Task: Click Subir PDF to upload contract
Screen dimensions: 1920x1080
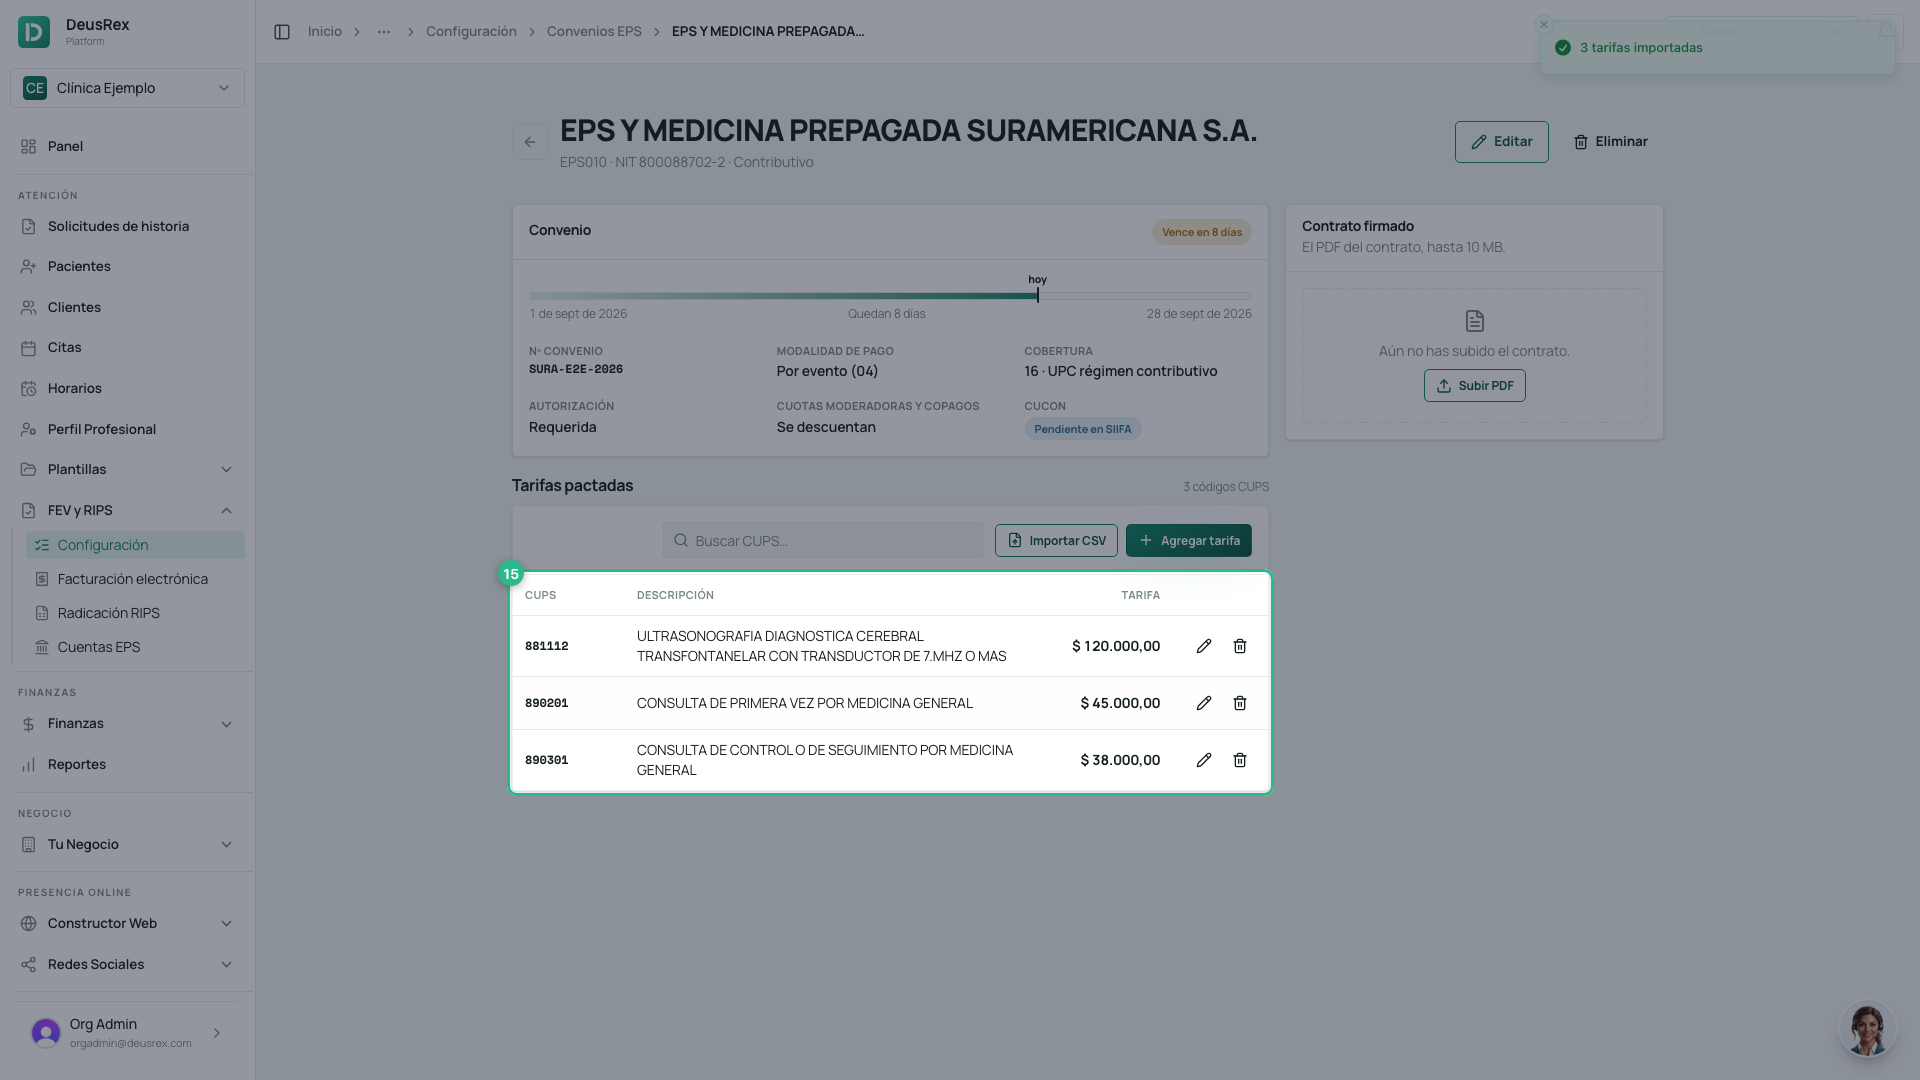Action: [x=1475, y=386]
